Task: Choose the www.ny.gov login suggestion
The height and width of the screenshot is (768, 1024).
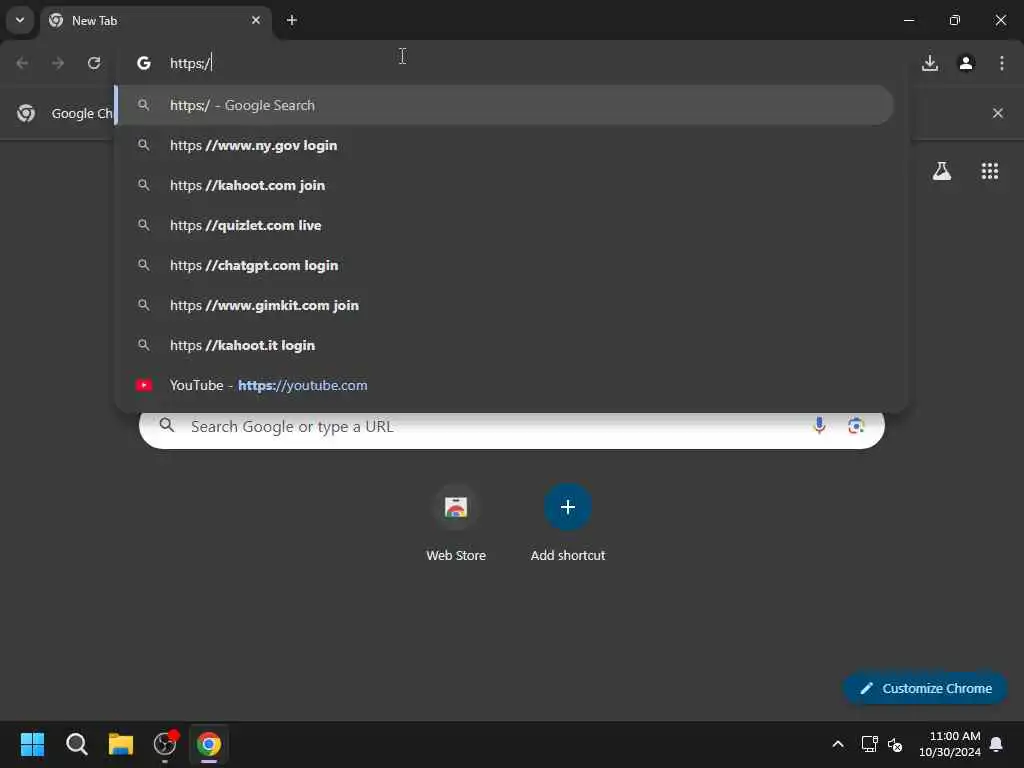Action: (x=504, y=145)
